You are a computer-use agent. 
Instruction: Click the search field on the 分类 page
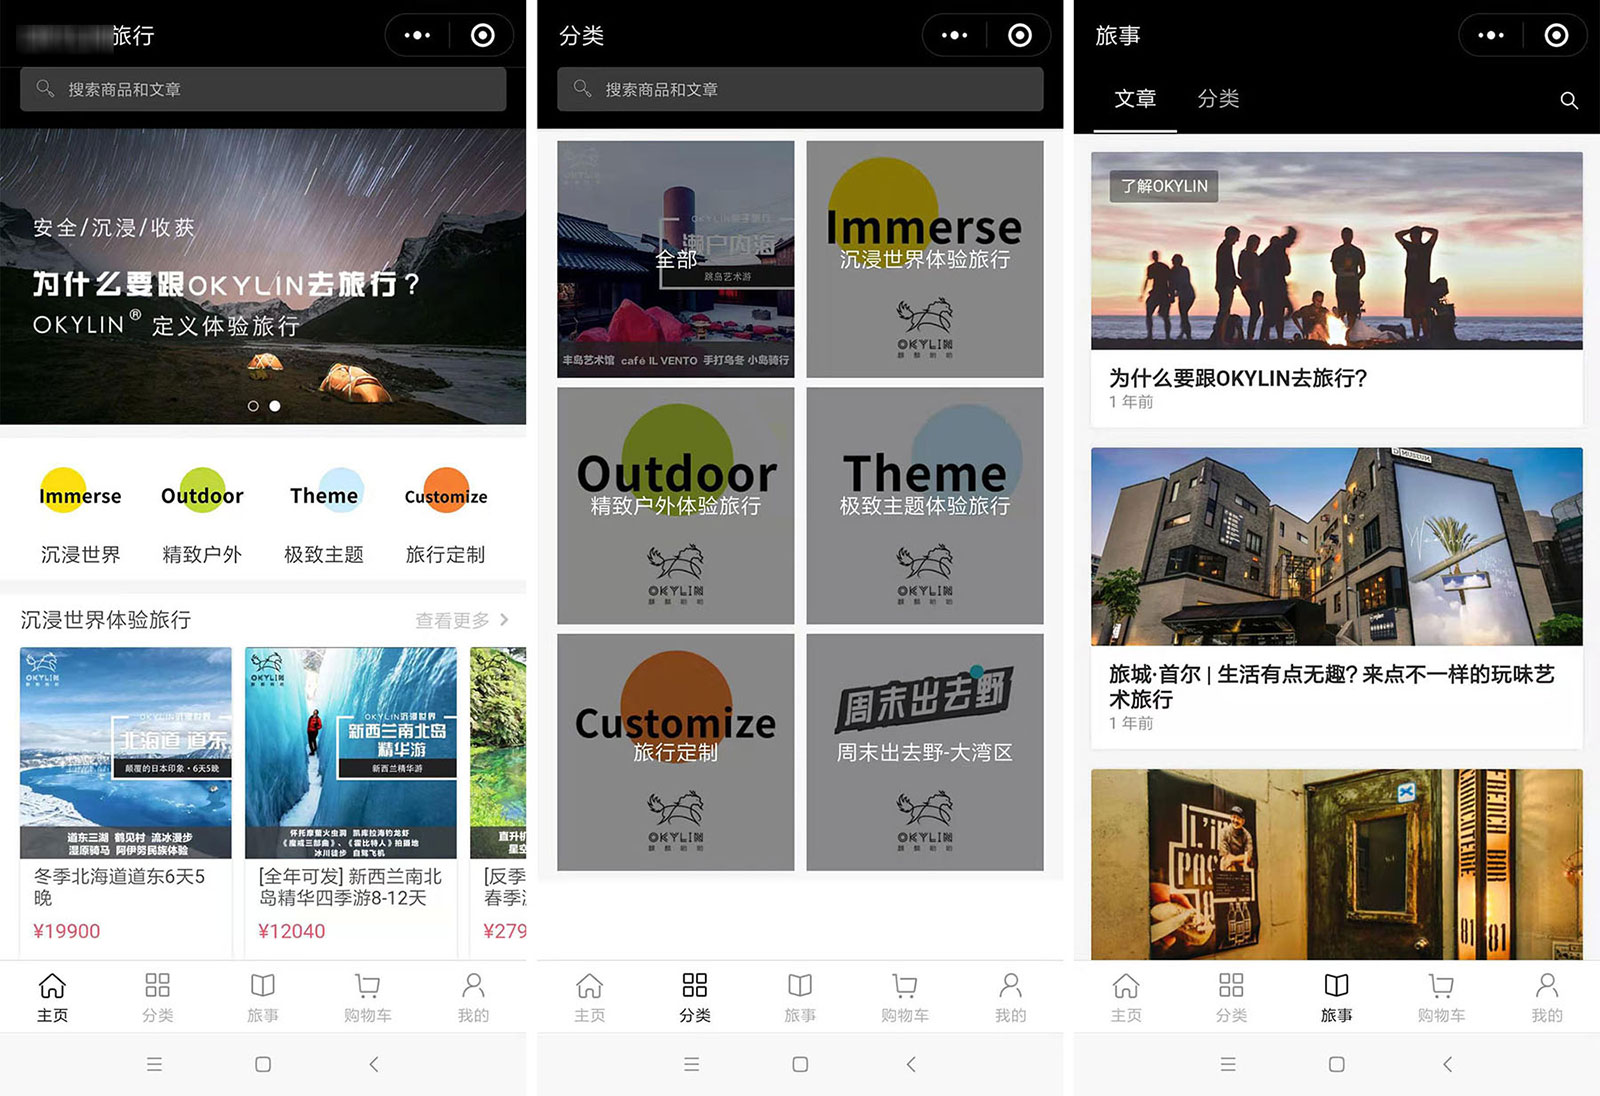click(800, 90)
